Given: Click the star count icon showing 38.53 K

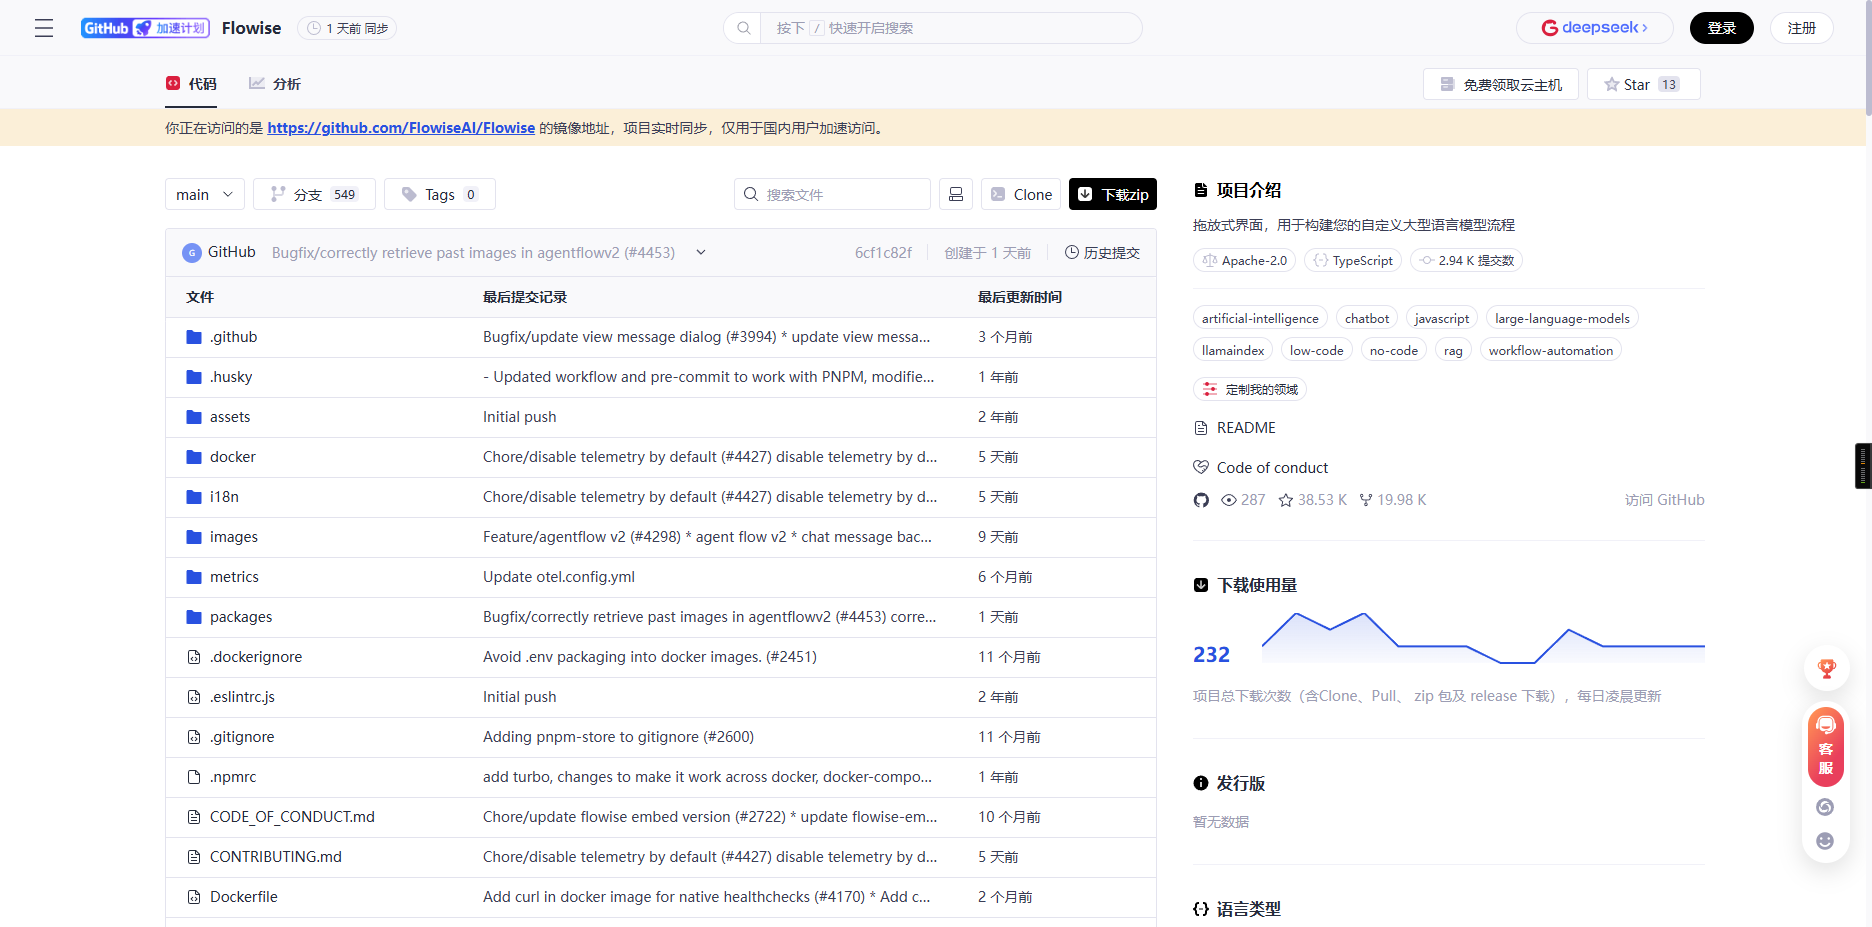Looking at the screenshot, I should (x=1286, y=500).
